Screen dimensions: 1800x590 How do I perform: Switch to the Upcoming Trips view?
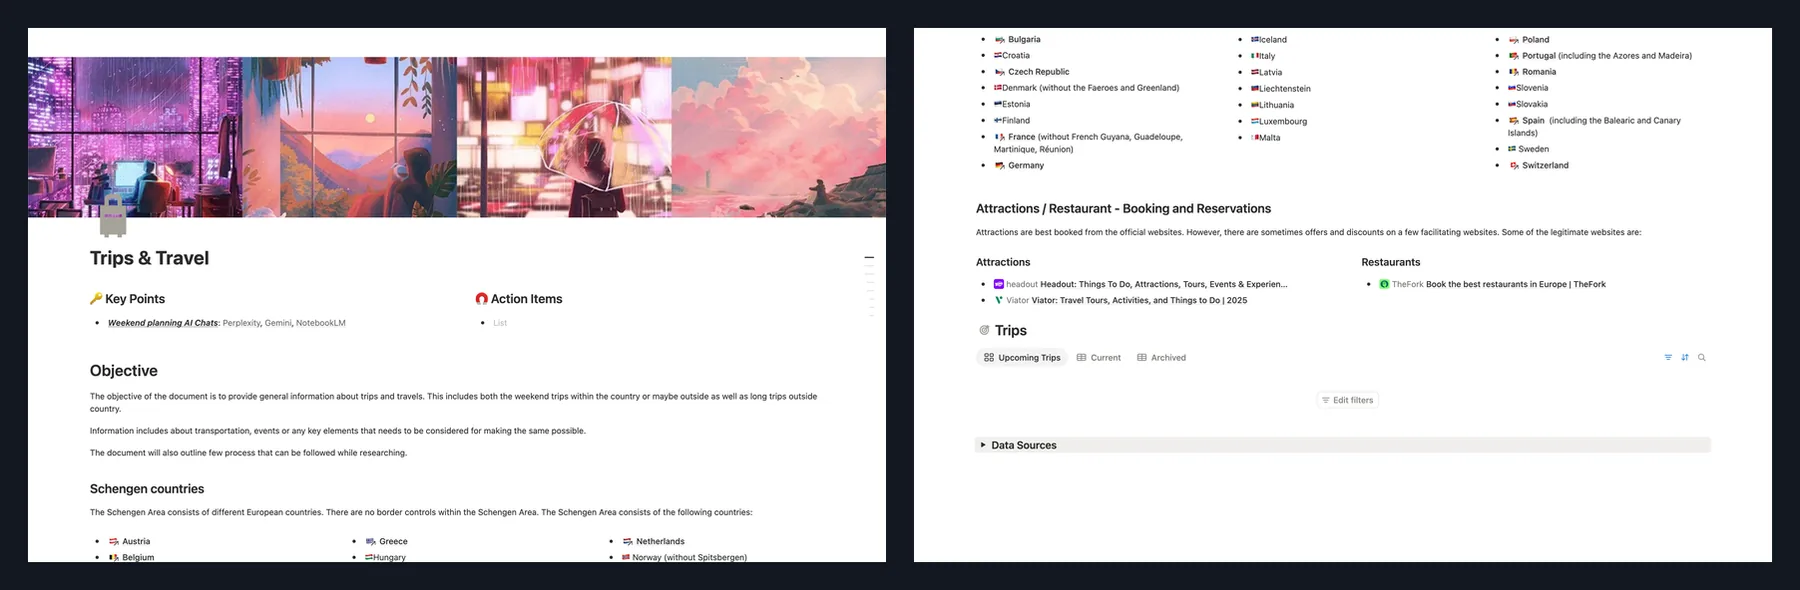click(1022, 357)
